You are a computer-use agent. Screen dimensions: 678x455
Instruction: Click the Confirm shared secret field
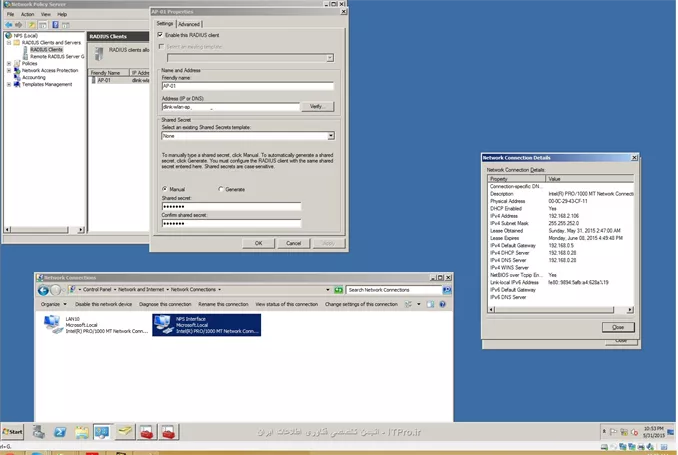(231, 223)
